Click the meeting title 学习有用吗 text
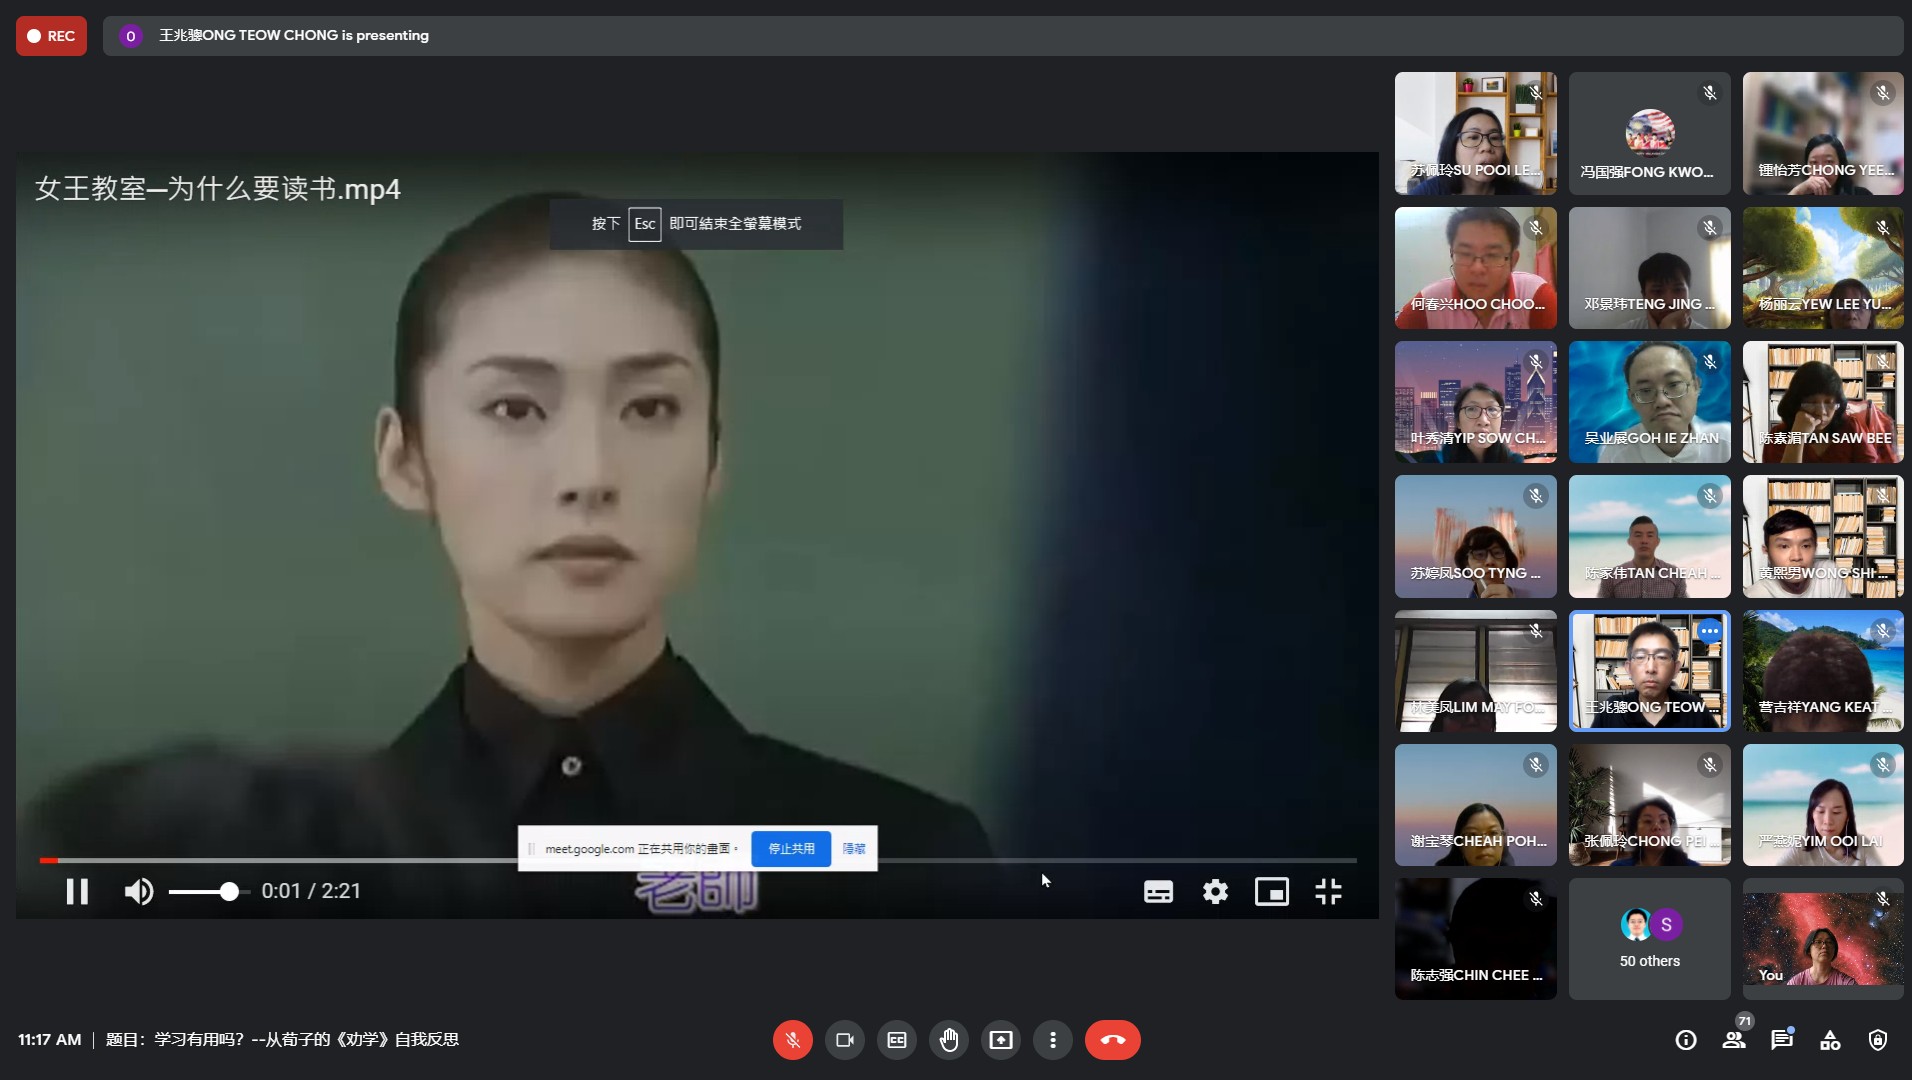This screenshot has width=1912, height=1080. point(282,1040)
